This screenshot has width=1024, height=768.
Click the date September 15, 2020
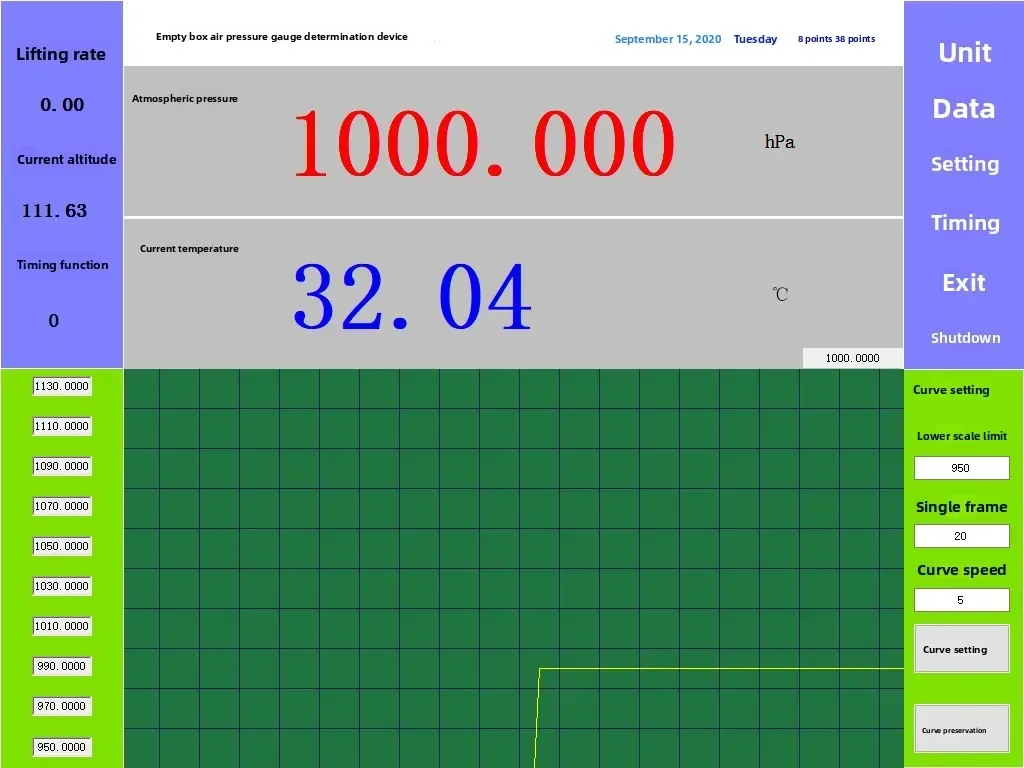coord(668,39)
